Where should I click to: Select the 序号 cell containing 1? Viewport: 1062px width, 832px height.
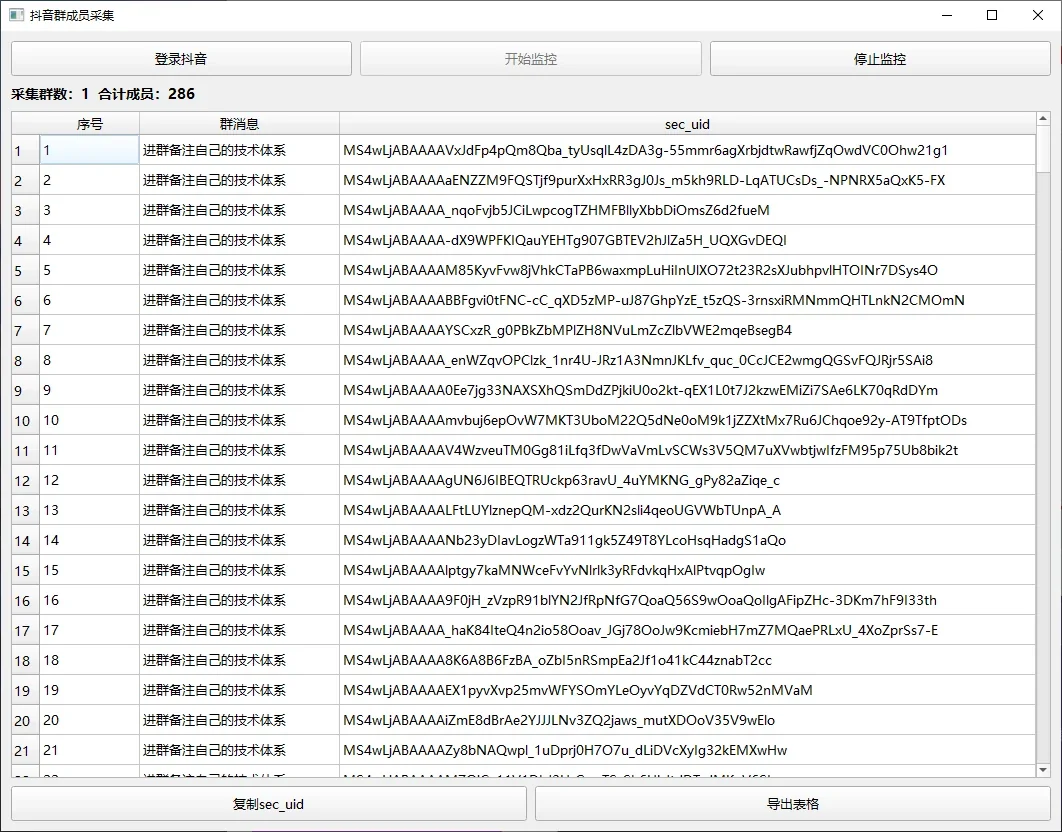coord(89,150)
